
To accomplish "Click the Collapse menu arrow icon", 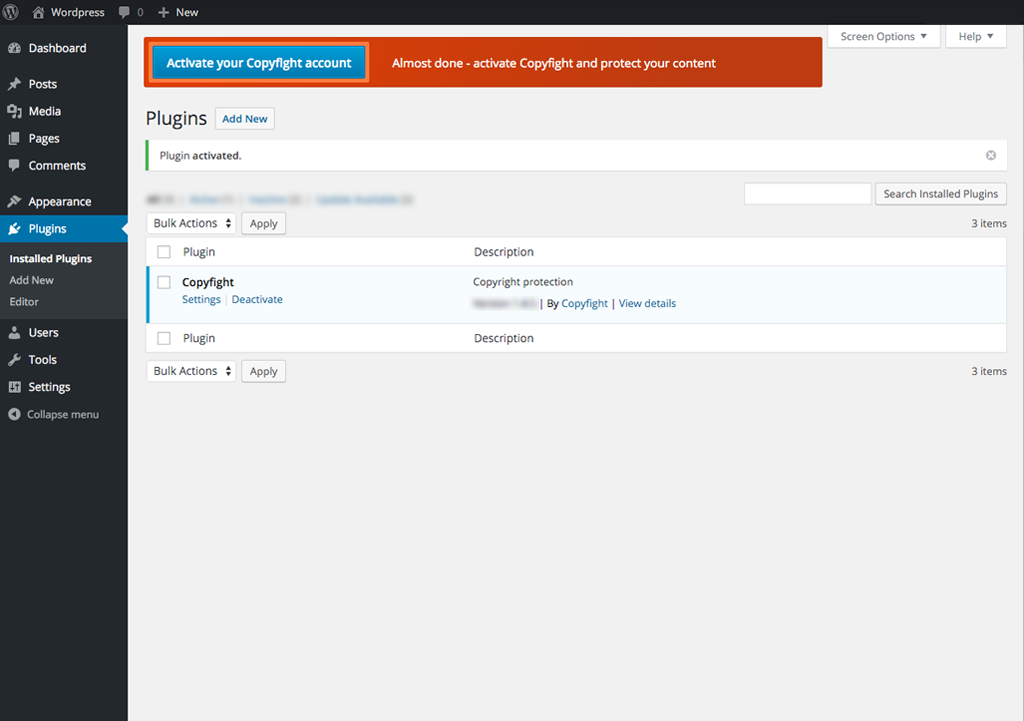I will click(14, 414).
